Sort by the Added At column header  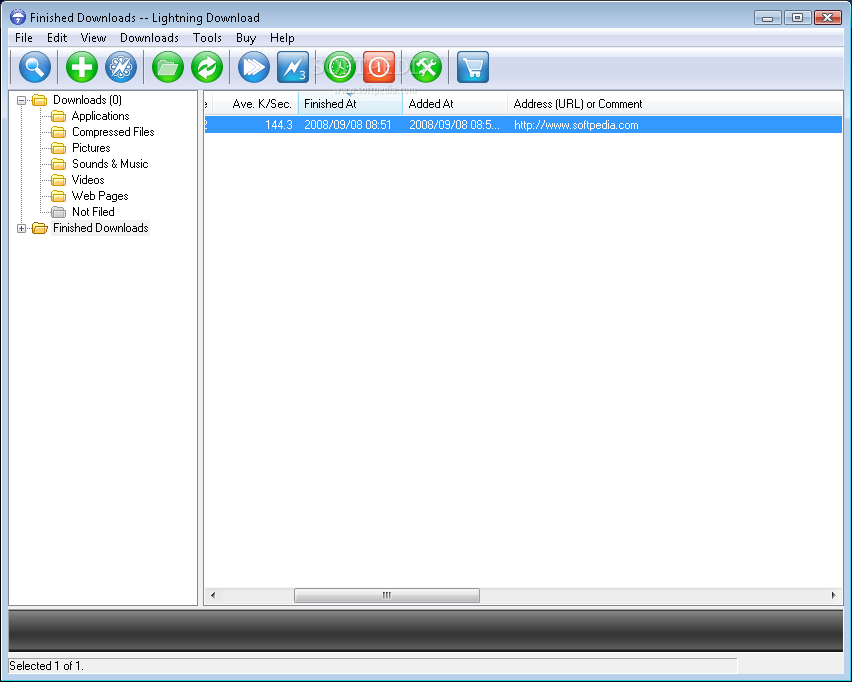point(455,104)
